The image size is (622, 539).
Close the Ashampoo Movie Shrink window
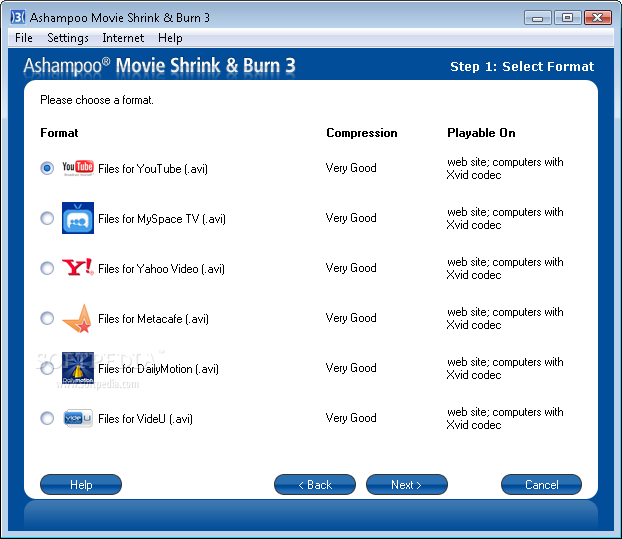tap(597, 18)
